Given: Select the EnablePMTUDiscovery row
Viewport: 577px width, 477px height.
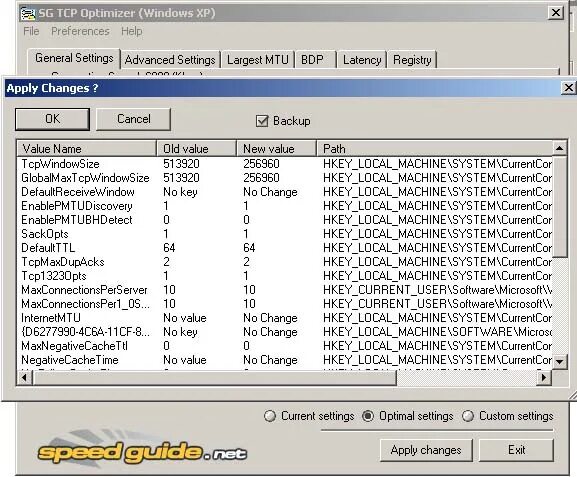Looking at the screenshot, I should point(284,206).
